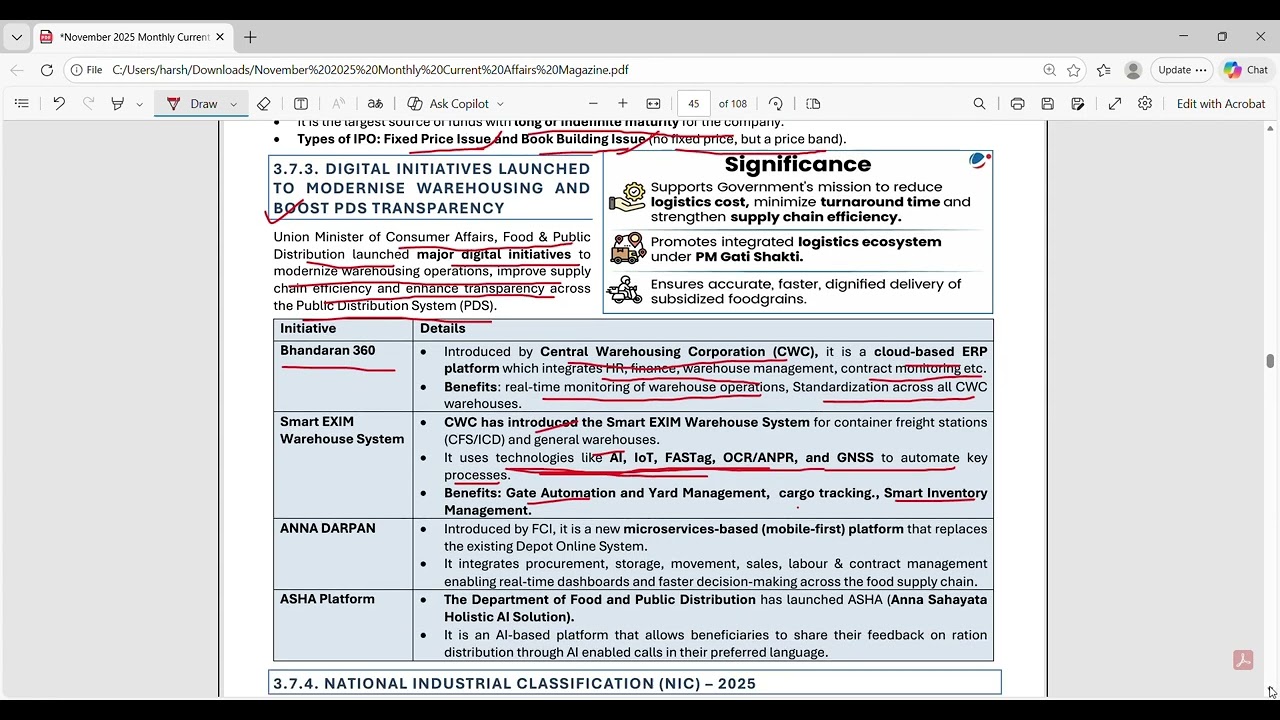
Task: Search within the PDF
Action: (x=980, y=104)
